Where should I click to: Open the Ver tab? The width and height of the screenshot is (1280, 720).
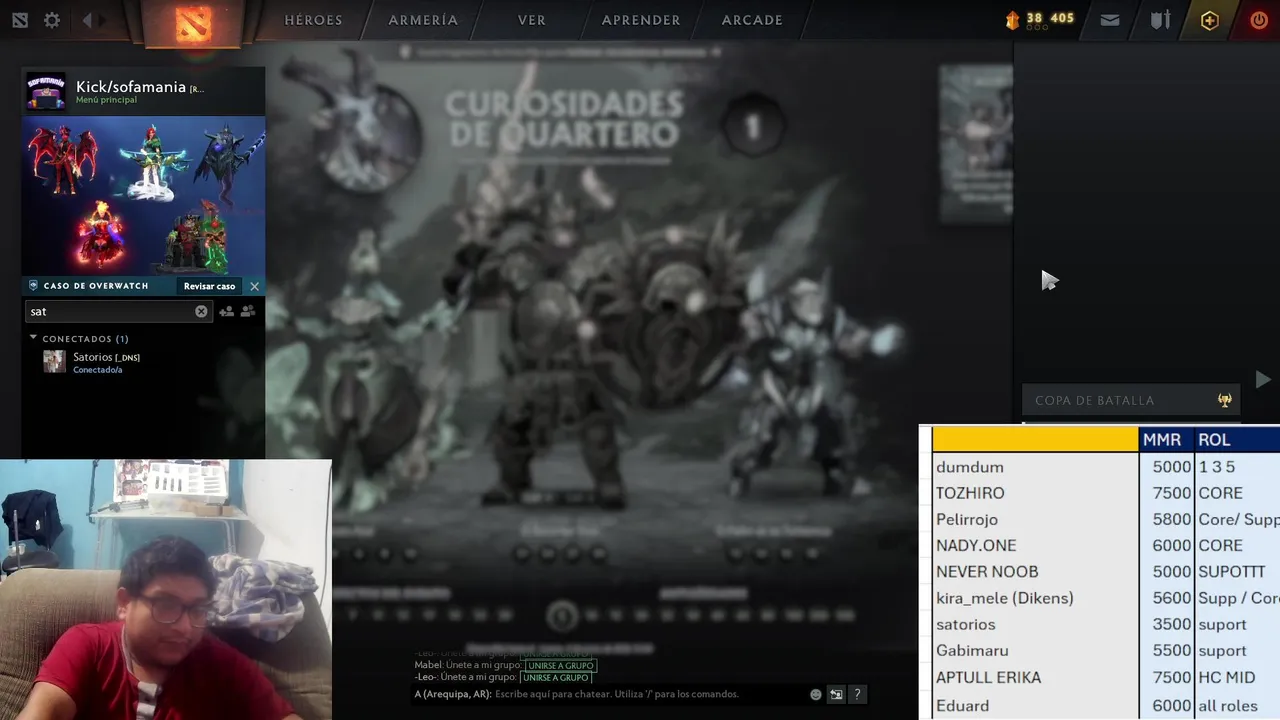[x=532, y=20]
